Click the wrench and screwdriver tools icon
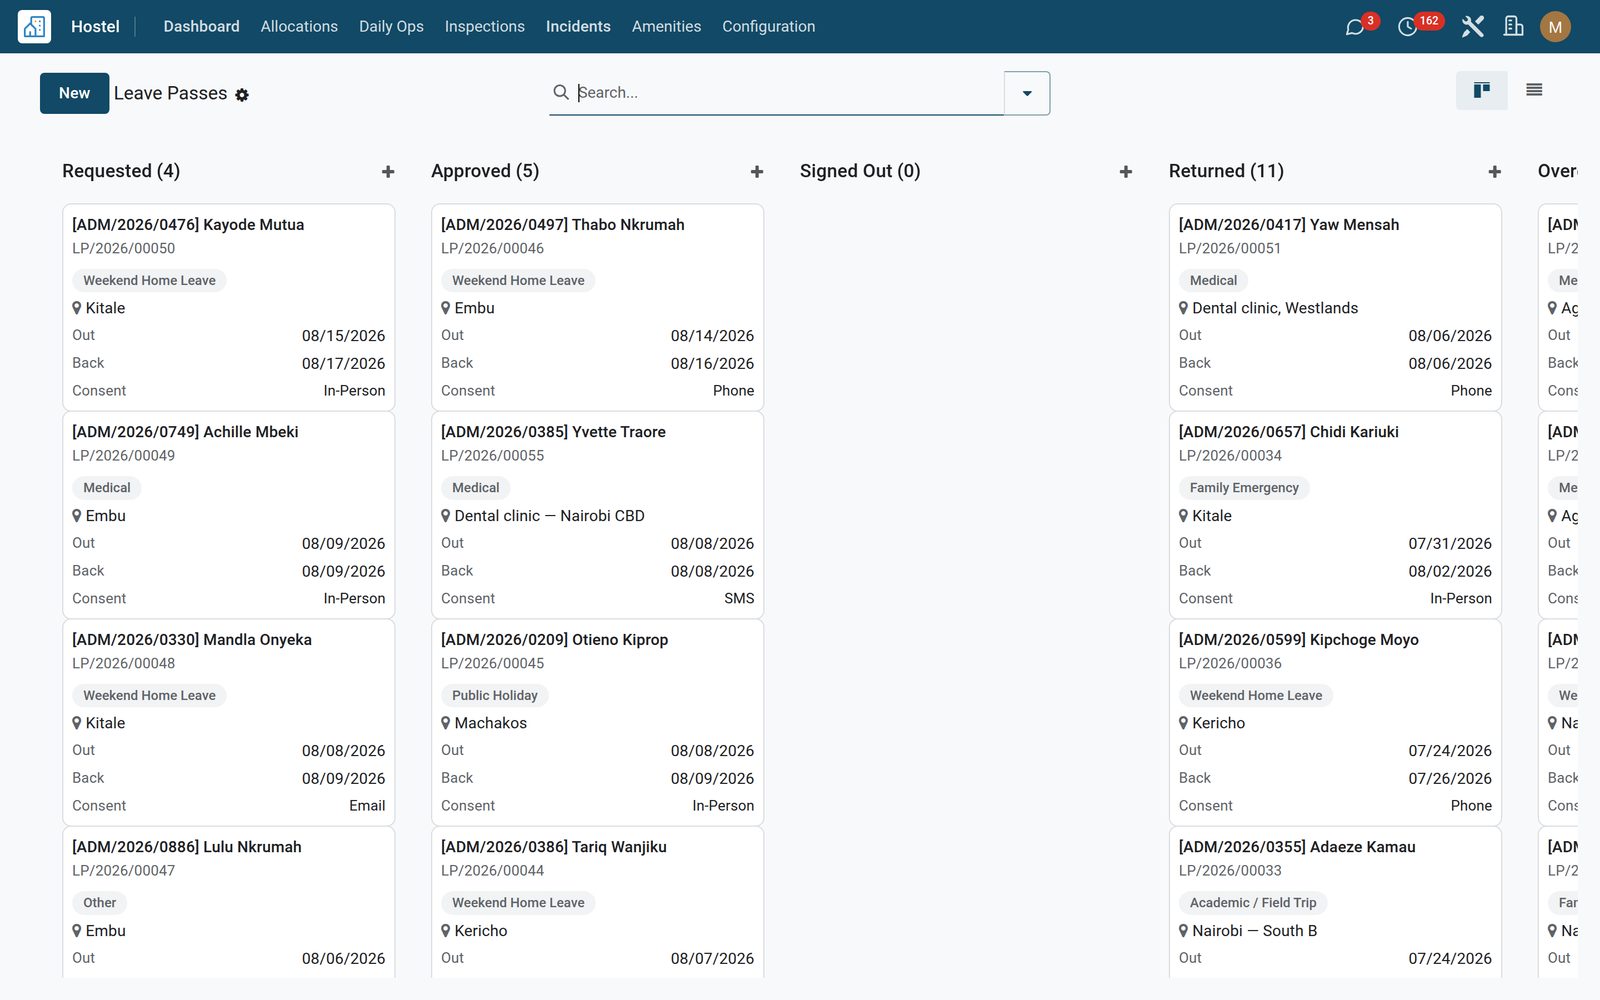Image resolution: width=1600 pixels, height=1000 pixels. [1472, 27]
